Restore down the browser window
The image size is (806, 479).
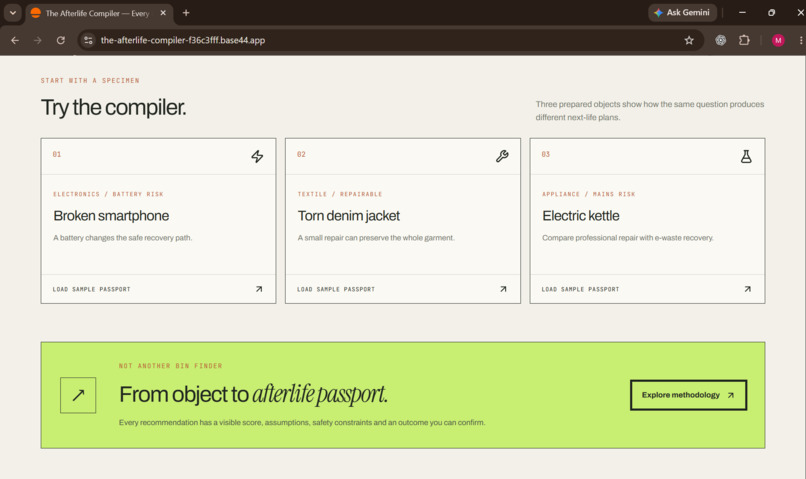(x=772, y=13)
